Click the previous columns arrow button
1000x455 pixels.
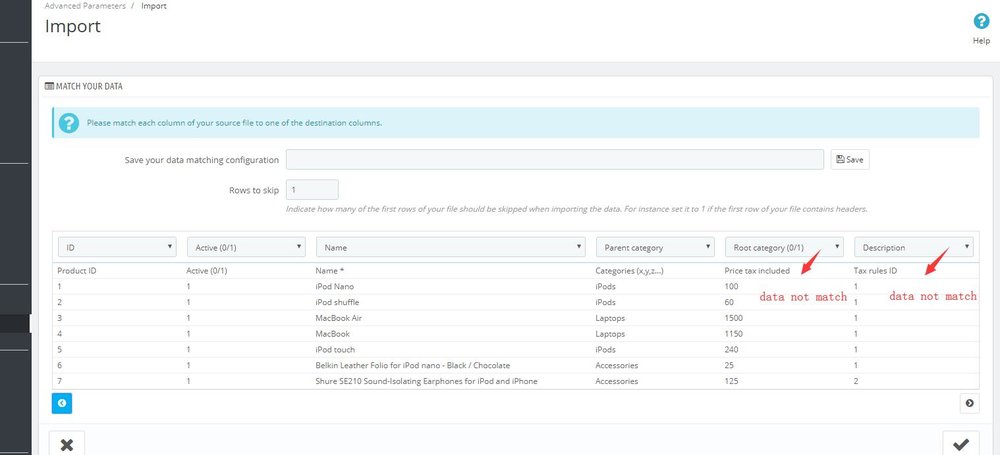(x=62, y=403)
